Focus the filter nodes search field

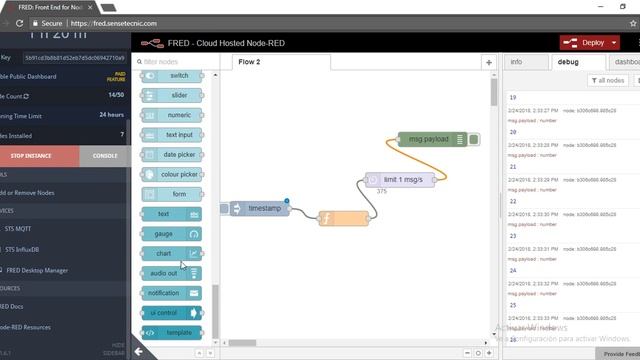point(176,62)
